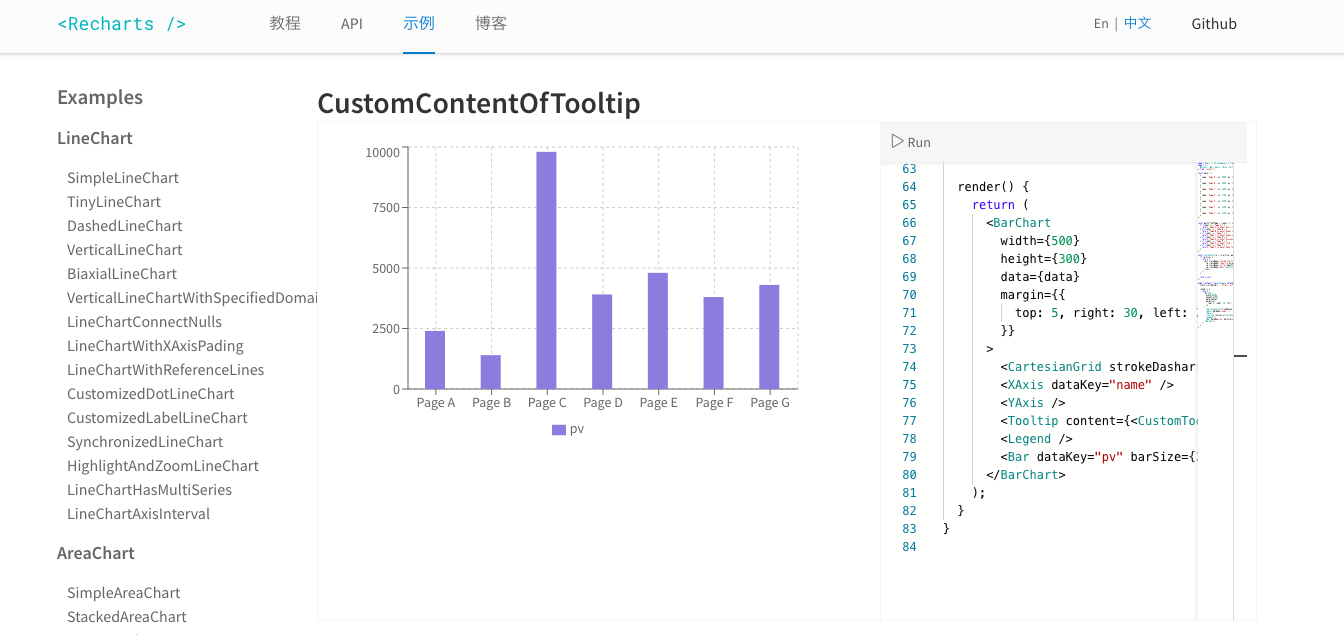Click the pv legend label
The image size is (1344, 635).
point(577,429)
